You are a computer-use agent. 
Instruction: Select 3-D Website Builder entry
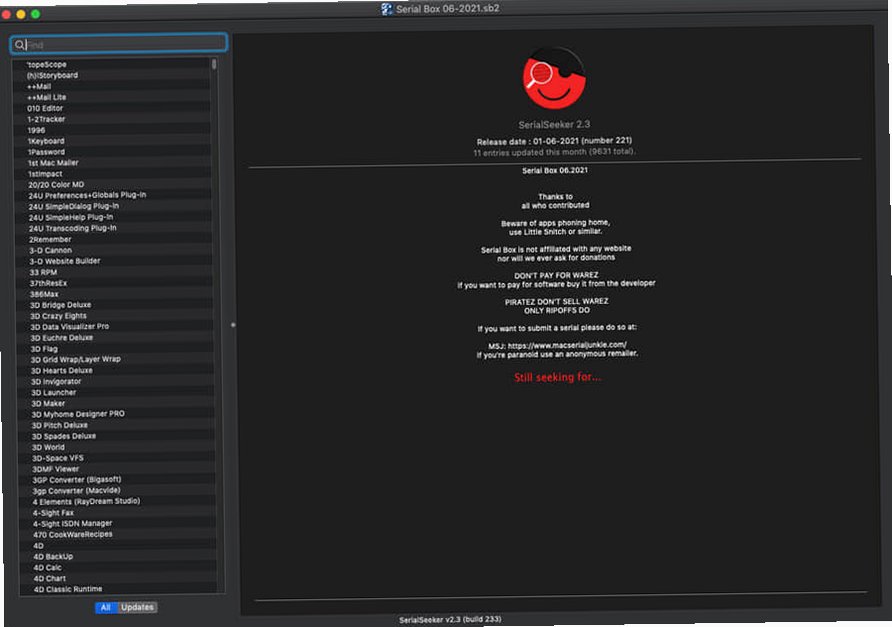(x=113, y=261)
